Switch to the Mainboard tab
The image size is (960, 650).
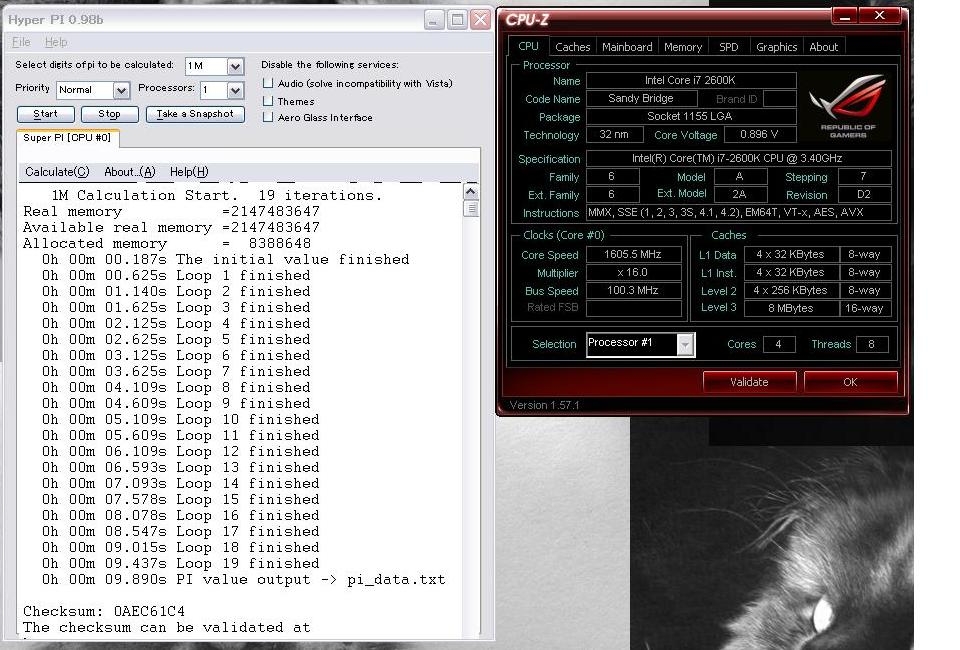coord(627,47)
